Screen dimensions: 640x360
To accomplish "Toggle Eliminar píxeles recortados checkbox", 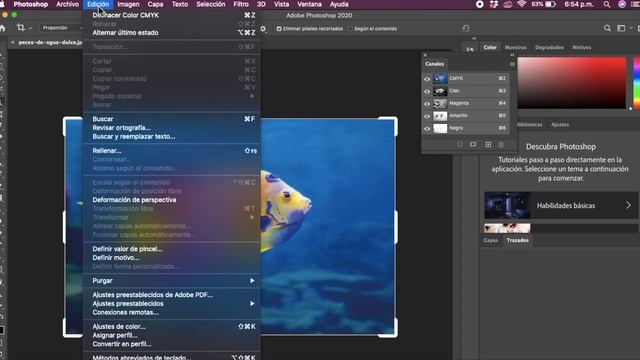I will point(279,29).
